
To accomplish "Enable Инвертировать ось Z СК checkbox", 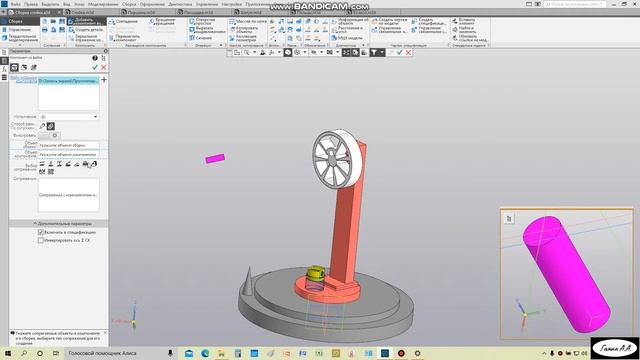I will pos(41,240).
